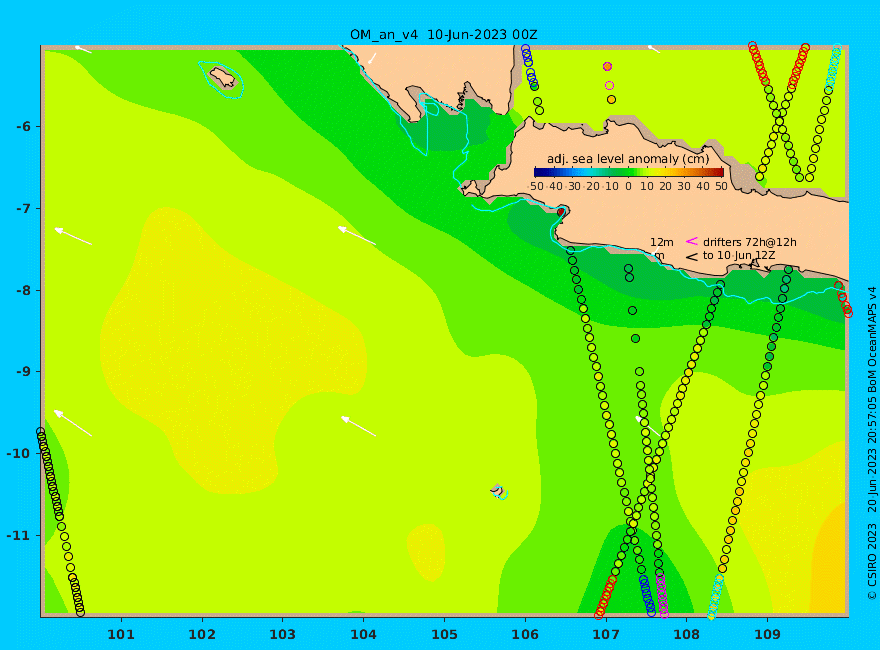
Task: Click longitude axis label '107'
Action: (x=606, y=635)
